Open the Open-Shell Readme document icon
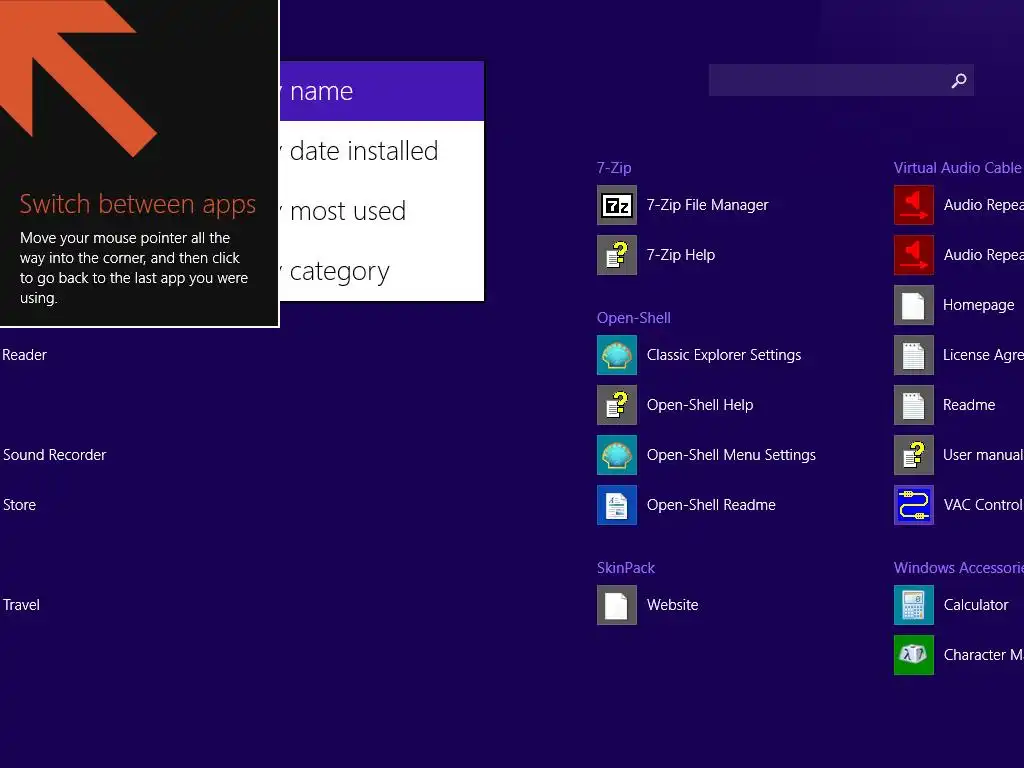 tap(616, 505)
